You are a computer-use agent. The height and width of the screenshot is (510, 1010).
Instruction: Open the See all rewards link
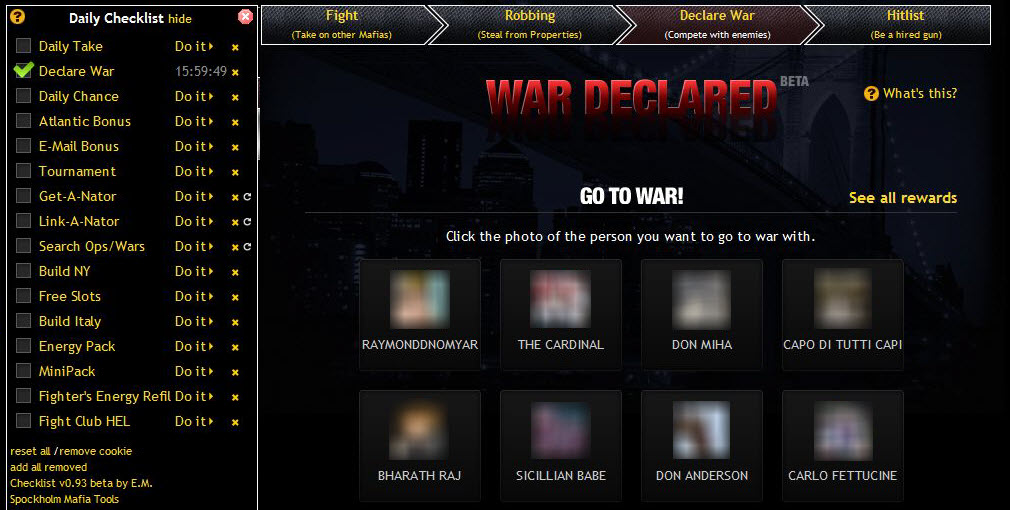[902, 198]
